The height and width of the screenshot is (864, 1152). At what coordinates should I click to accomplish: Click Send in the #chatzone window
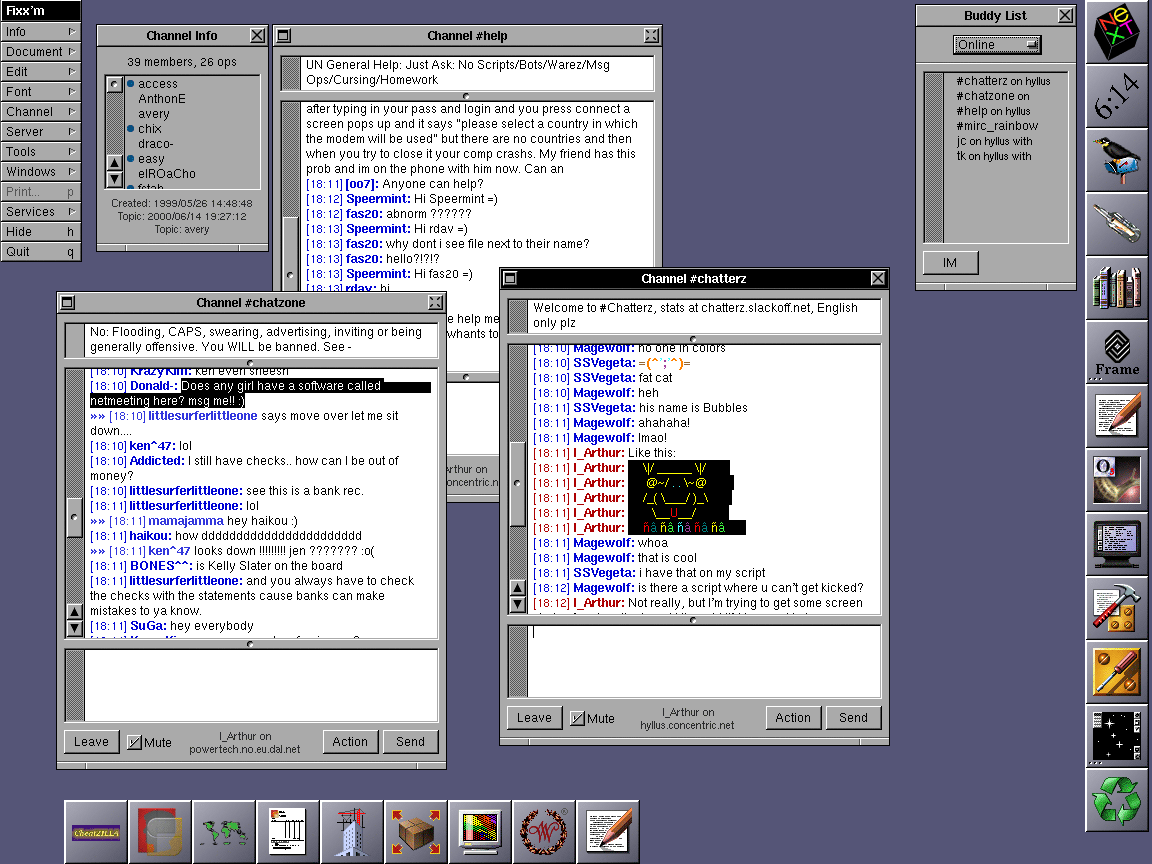point(410,742)
